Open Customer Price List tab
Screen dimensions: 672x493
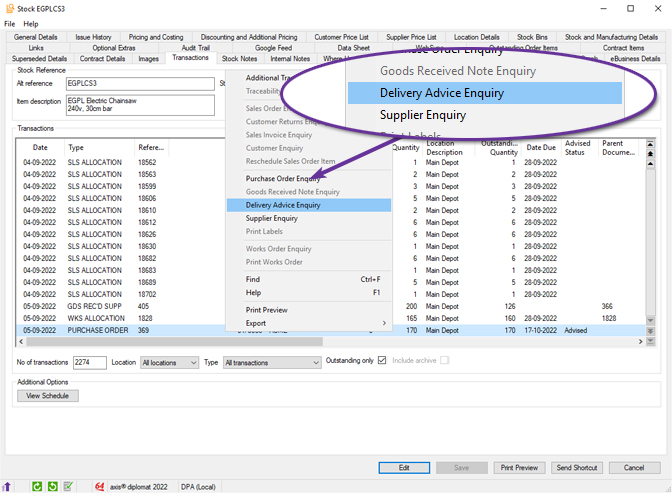(x=341, y=37)
